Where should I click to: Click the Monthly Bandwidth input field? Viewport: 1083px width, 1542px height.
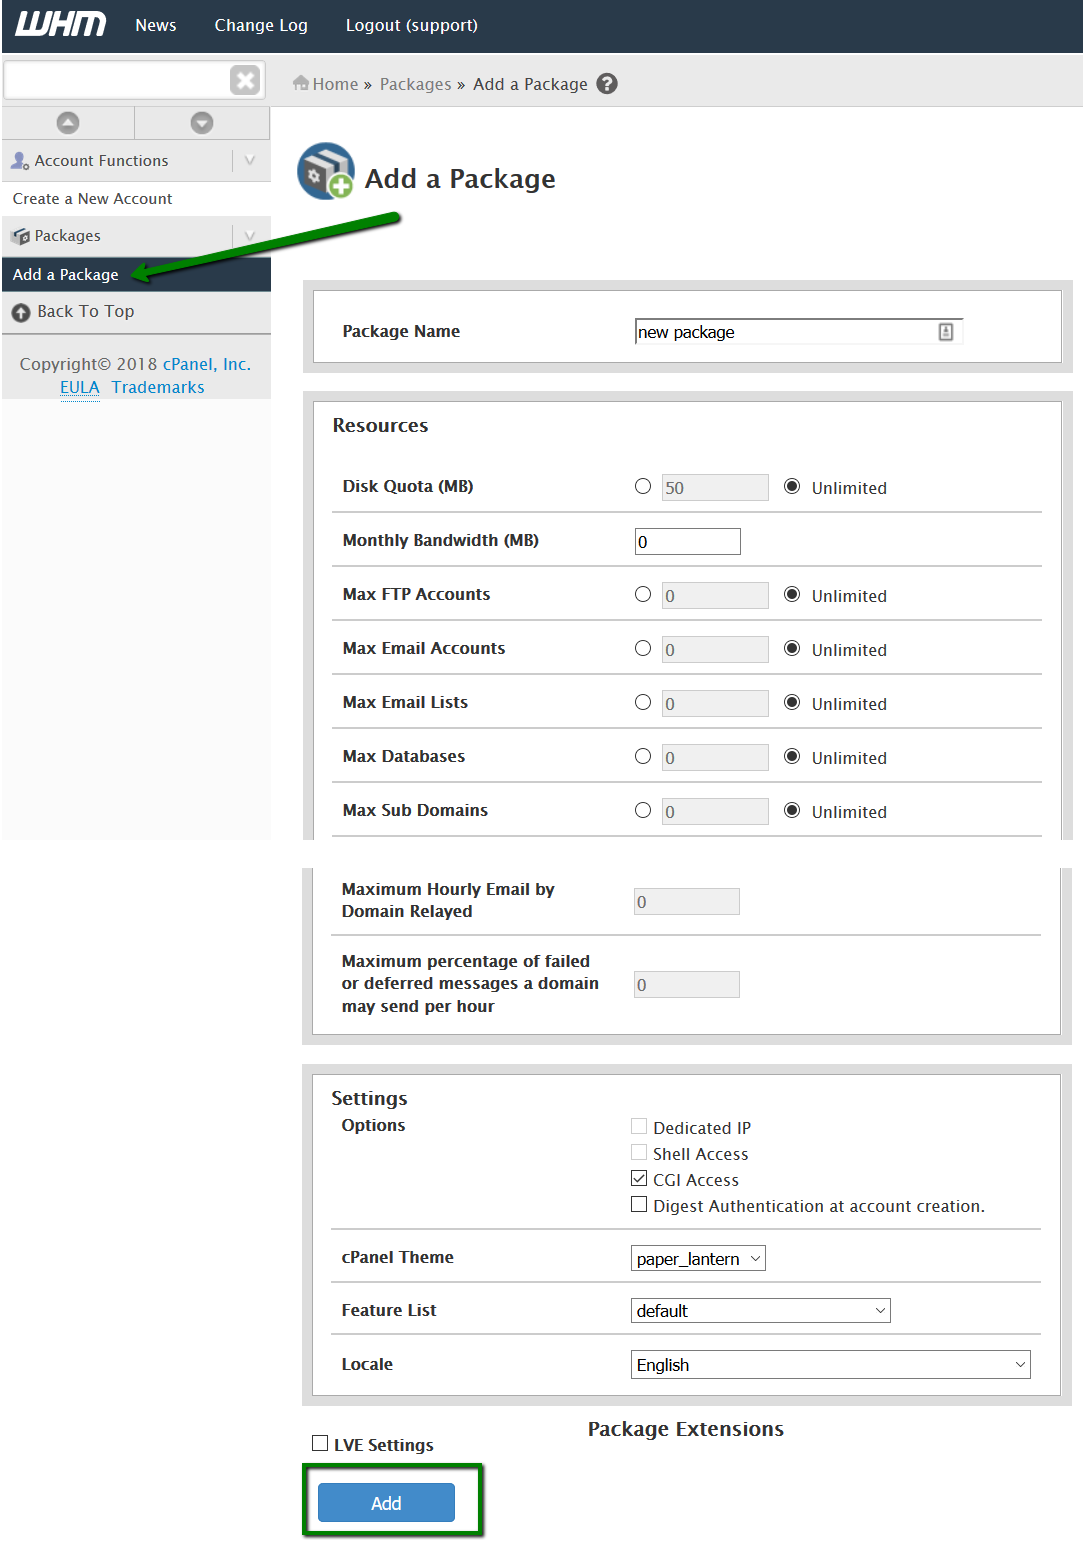point(687,542)
